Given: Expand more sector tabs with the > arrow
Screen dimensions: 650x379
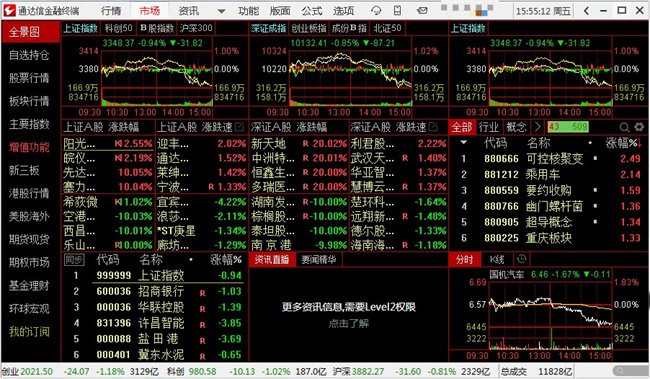Looking at the screenshot, I should (x=538, y=127).
